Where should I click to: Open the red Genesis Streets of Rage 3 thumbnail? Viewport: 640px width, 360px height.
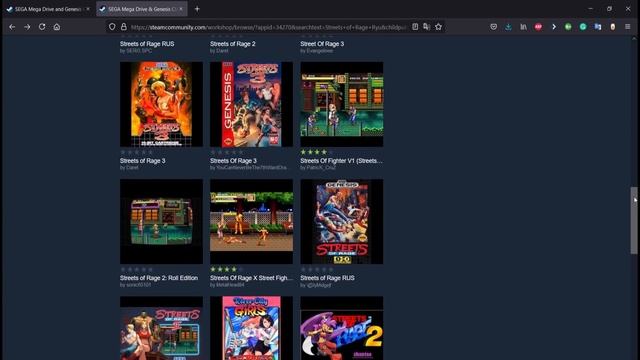(251, 104)
